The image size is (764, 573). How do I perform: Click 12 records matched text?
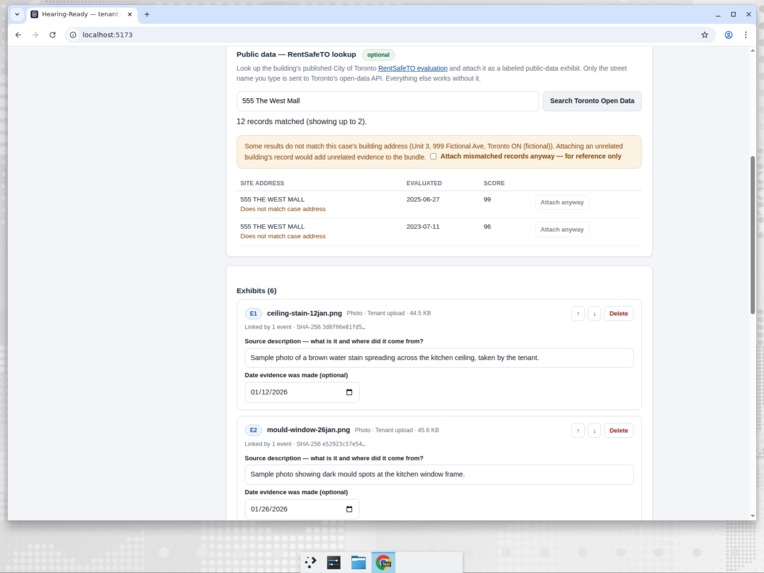(x=302, y=121)
